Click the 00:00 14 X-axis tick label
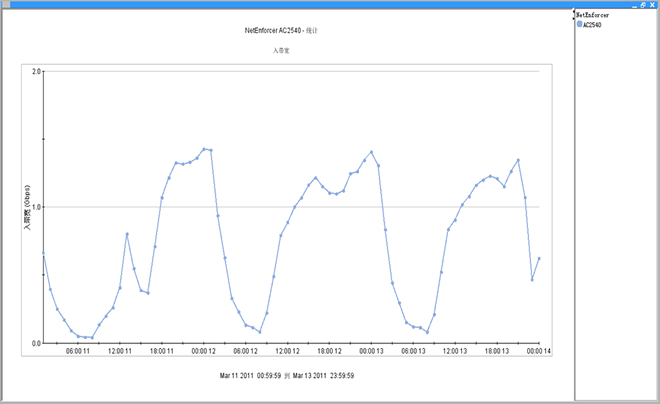The width and height of the screenshot is (660, 404). pos(537,351)
